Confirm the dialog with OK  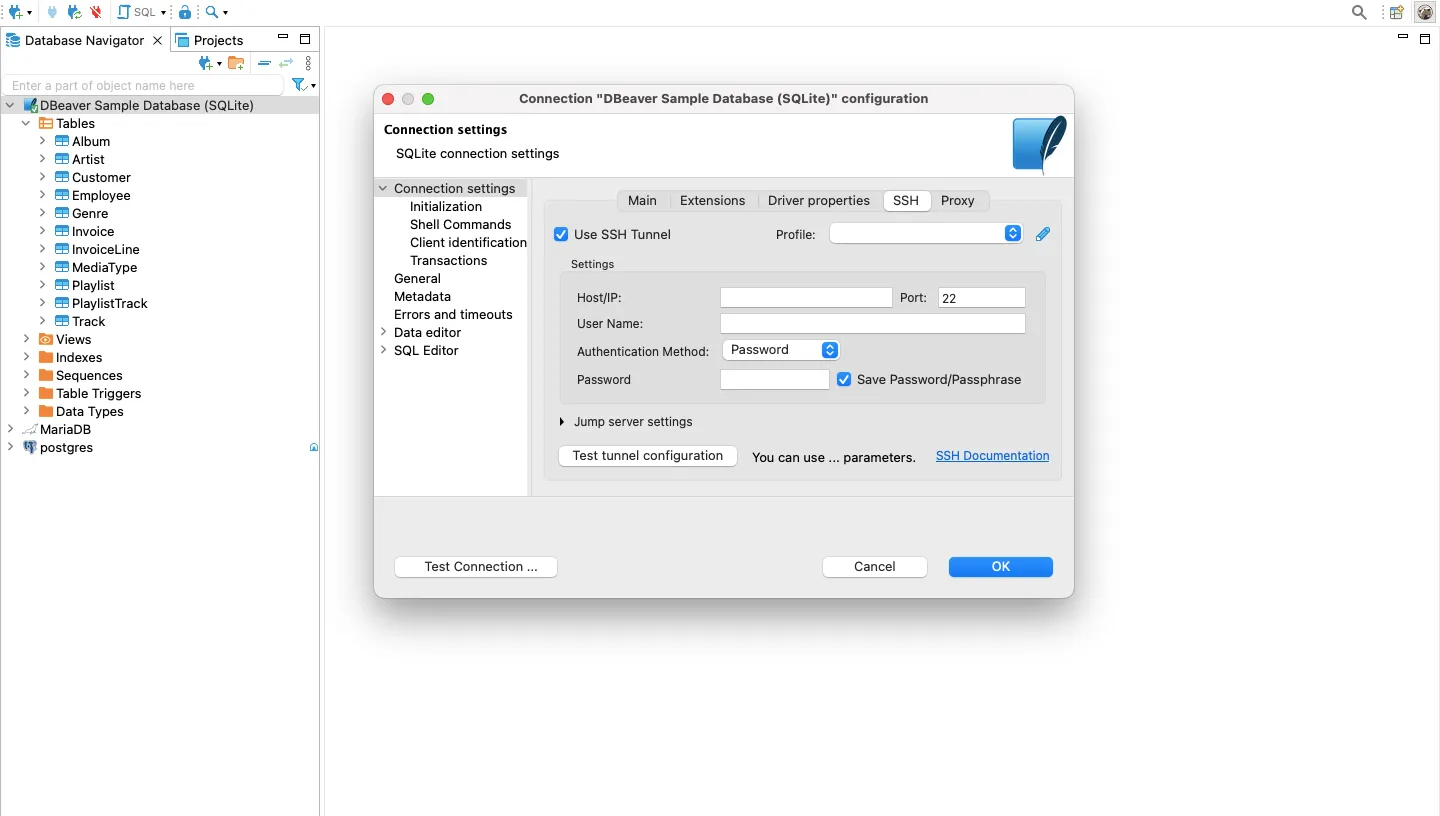tap(1001, 567)
